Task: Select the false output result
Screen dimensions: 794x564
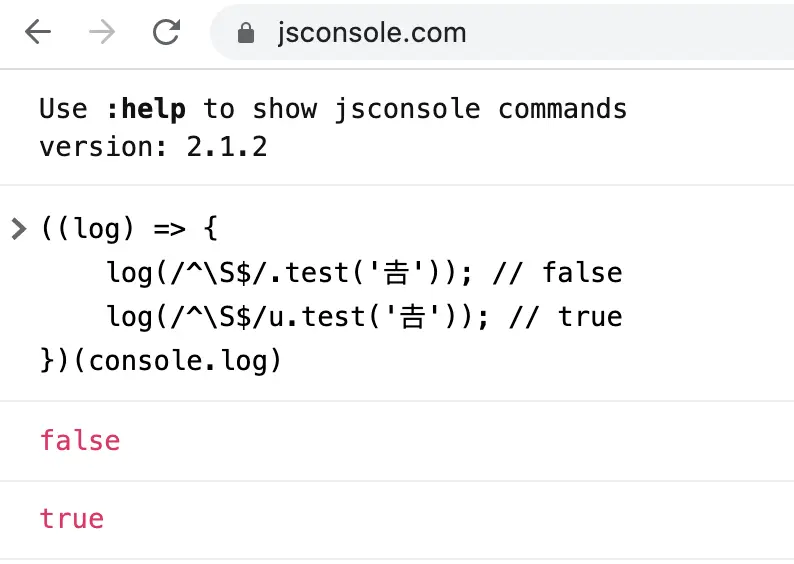Action: 80,440
